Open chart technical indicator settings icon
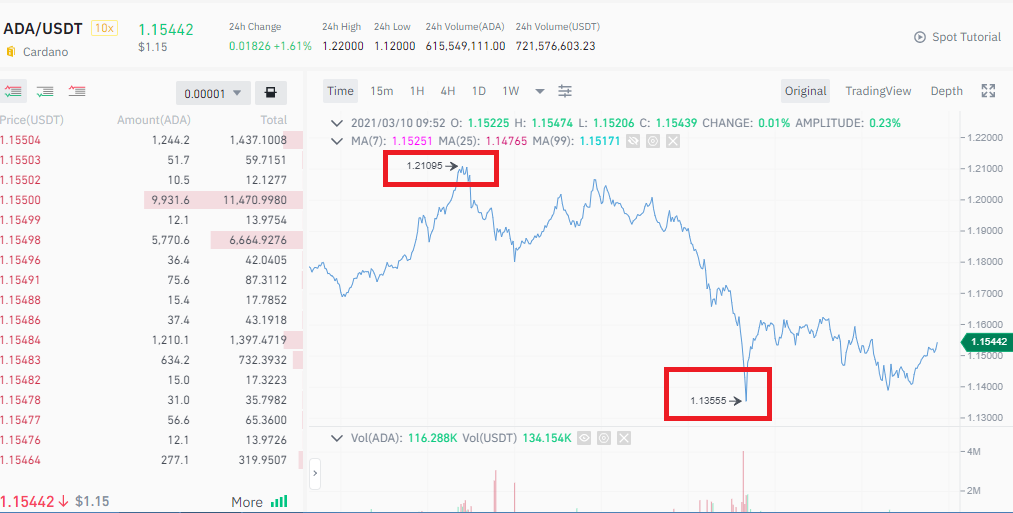This screenshot has height=513, width=1013. click(565, 91)
